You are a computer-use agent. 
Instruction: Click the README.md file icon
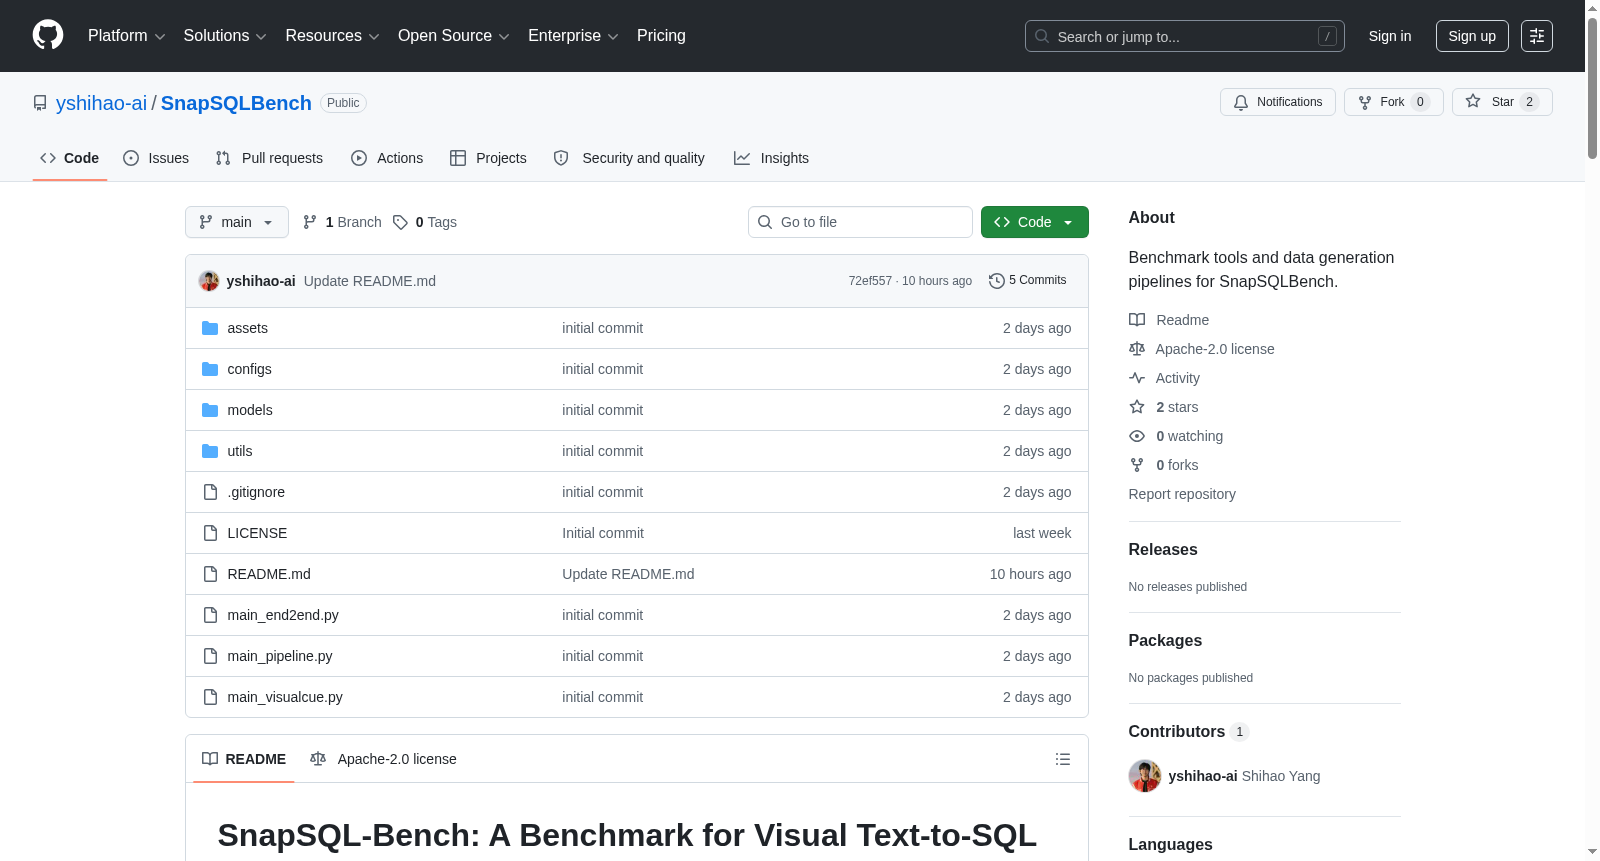210,574
